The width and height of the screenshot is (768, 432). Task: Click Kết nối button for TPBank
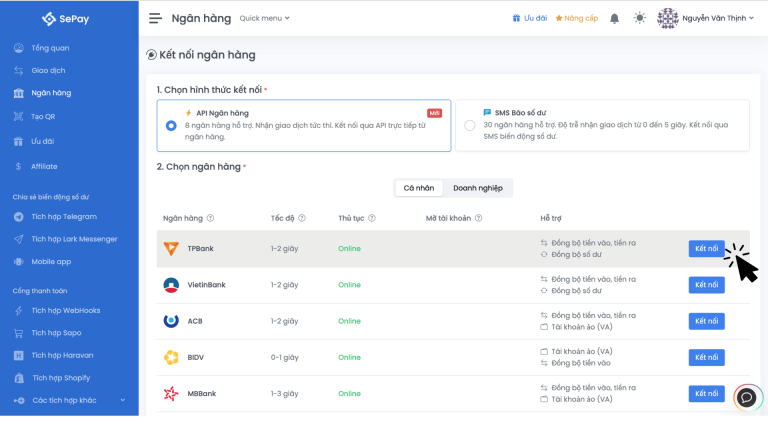tap(706, 249)
